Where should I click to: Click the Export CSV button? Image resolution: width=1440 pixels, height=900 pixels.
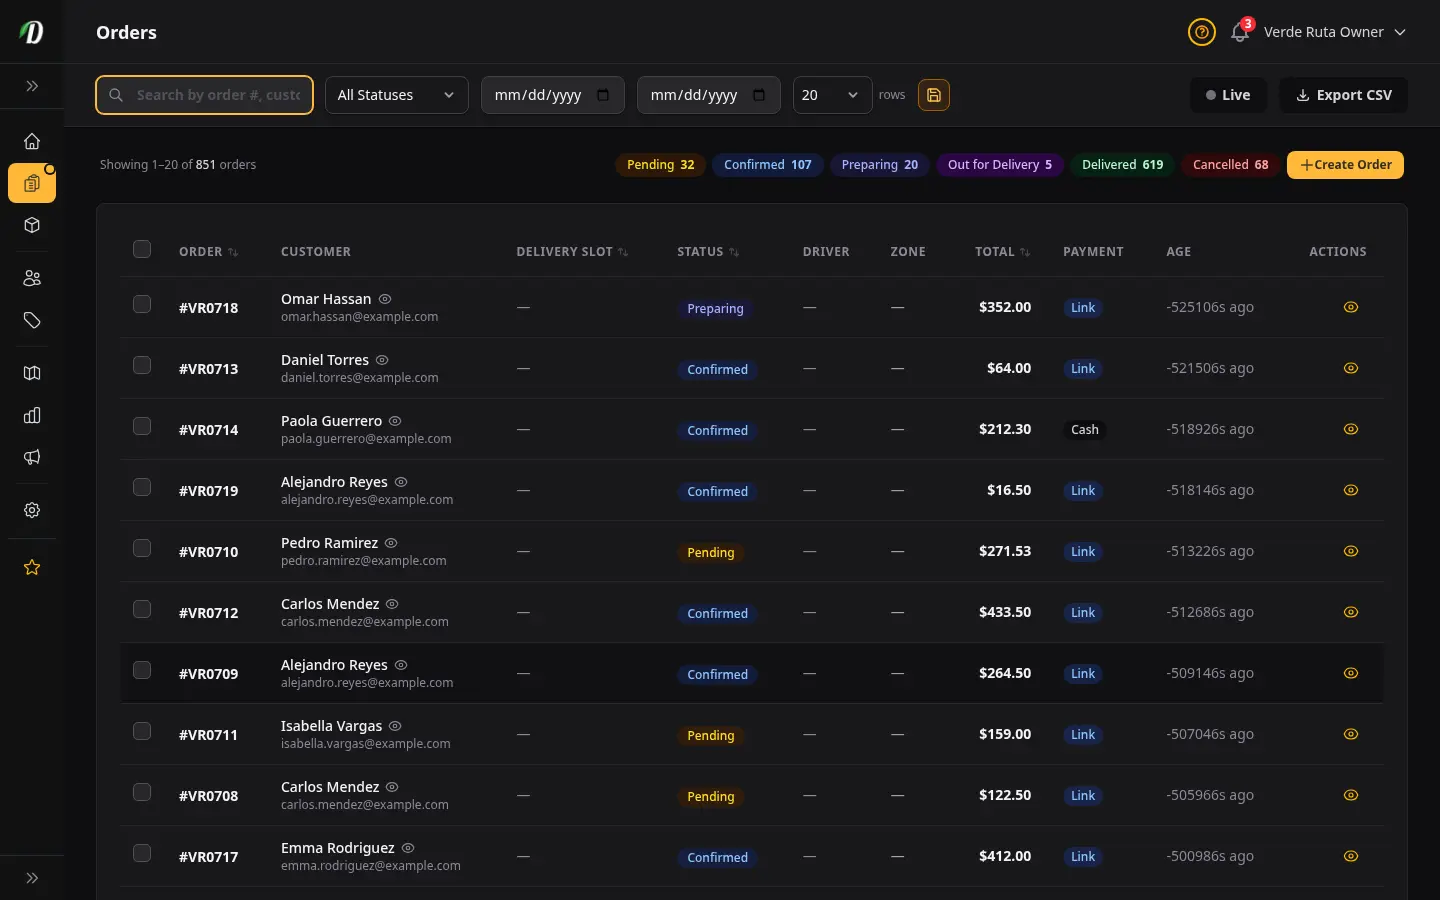1343,95
